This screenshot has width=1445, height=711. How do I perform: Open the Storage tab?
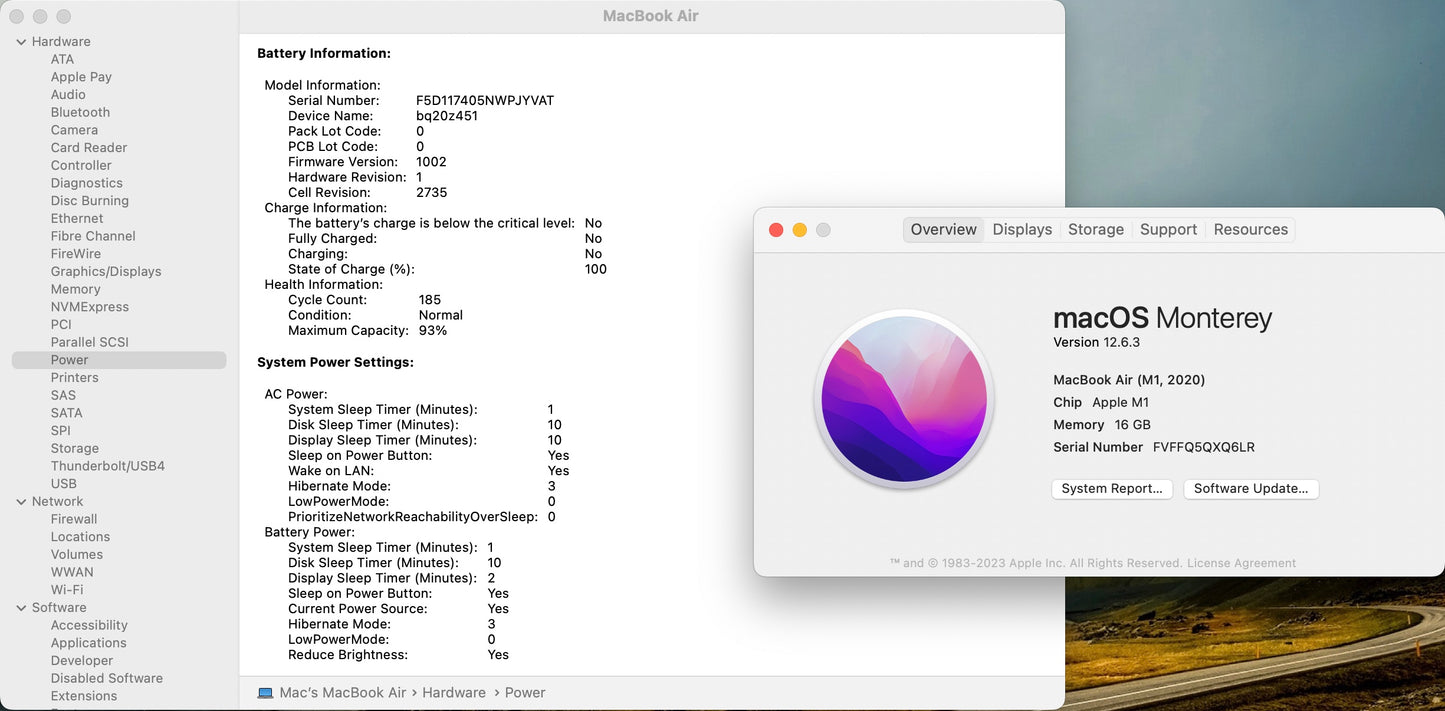tap(1095, 229)
